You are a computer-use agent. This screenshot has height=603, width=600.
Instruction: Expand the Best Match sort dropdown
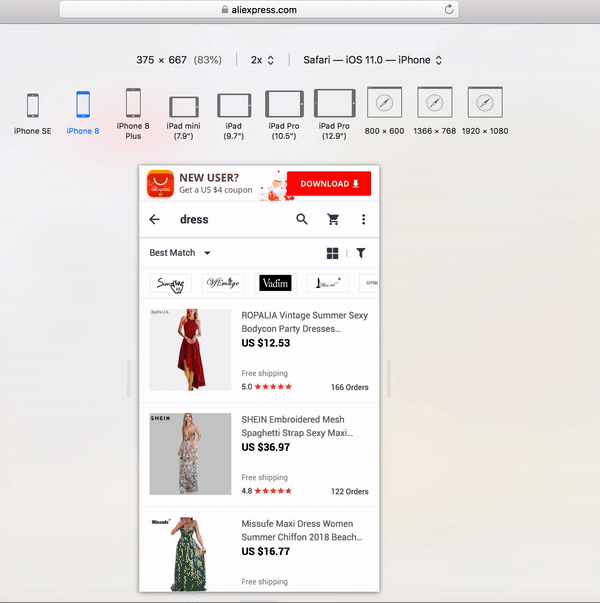180,253
